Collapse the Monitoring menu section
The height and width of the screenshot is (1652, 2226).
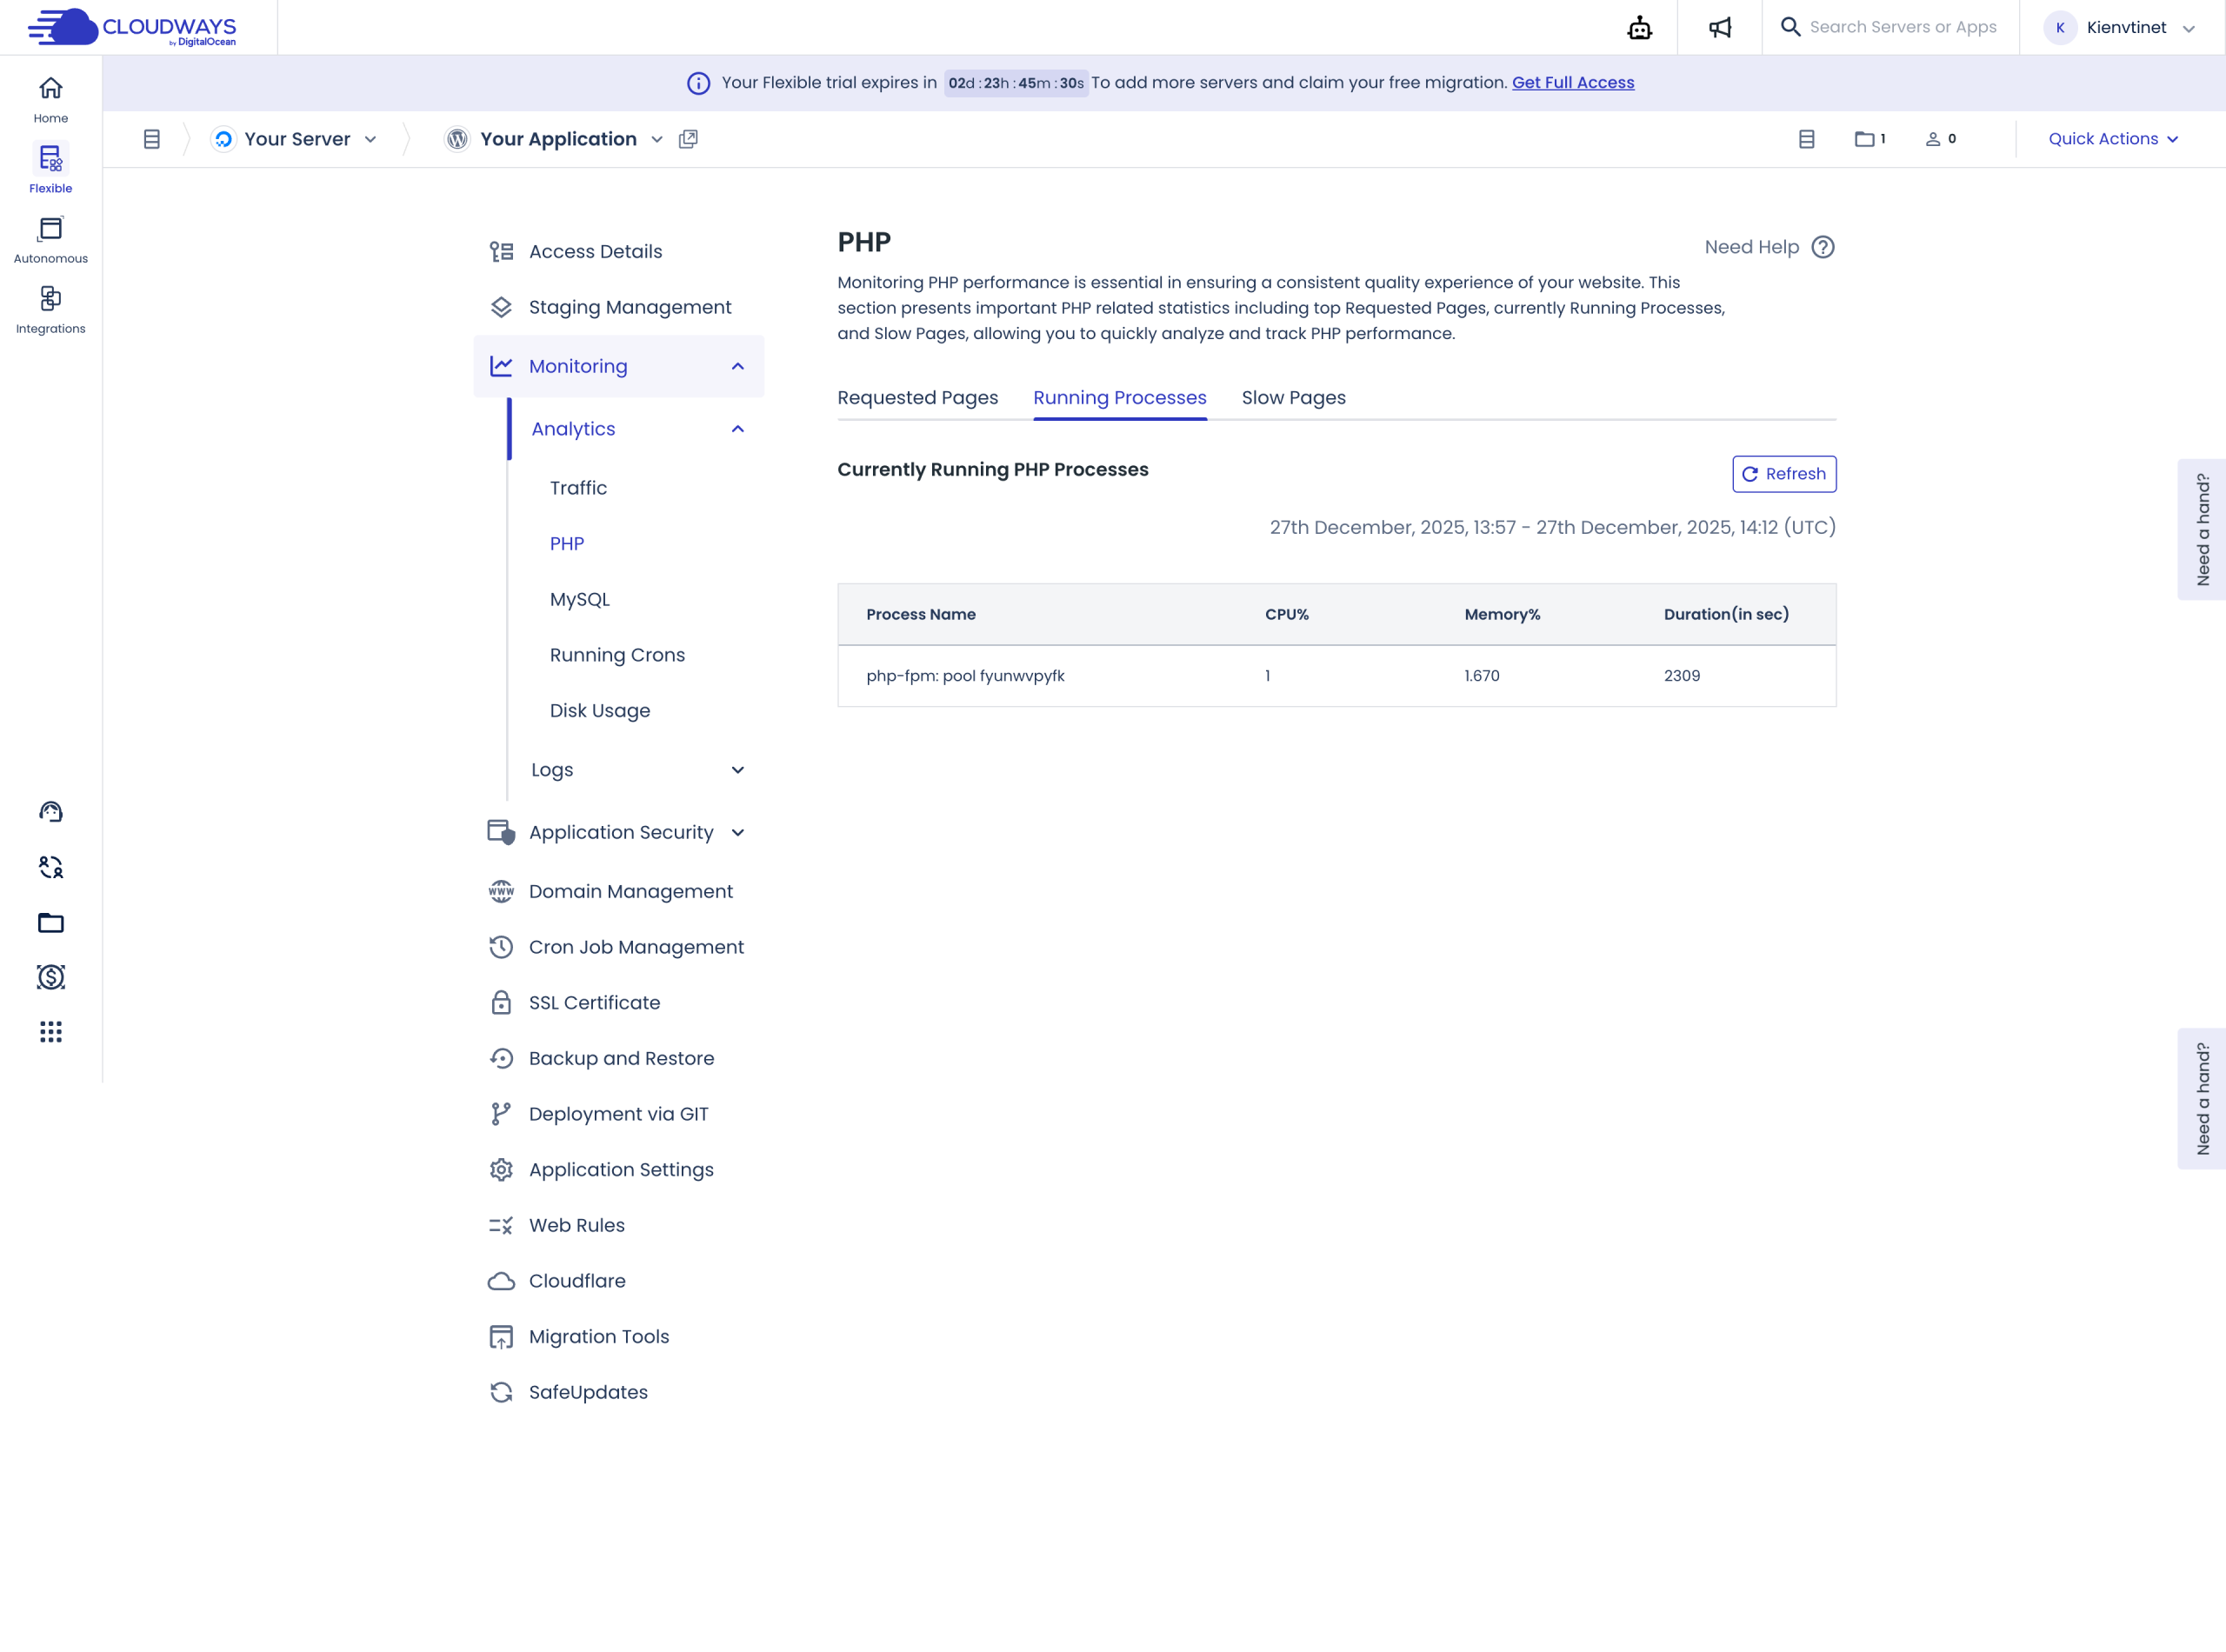(737, 367)
